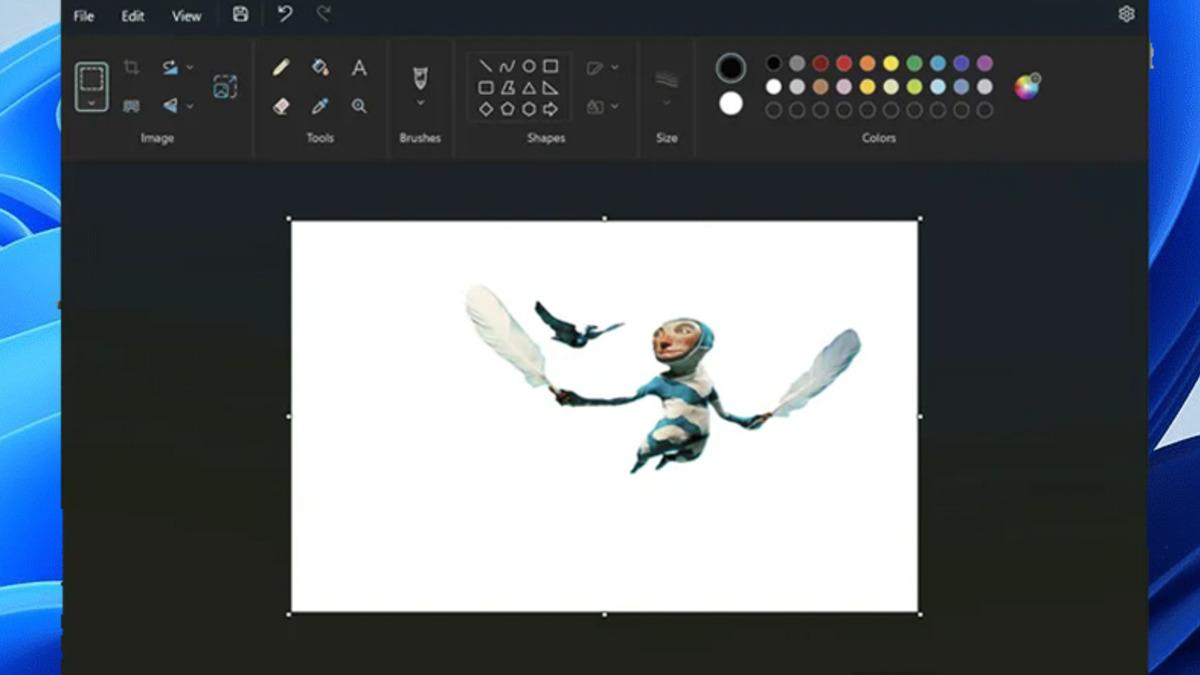Select the arrow shape

tap(550, 107)
